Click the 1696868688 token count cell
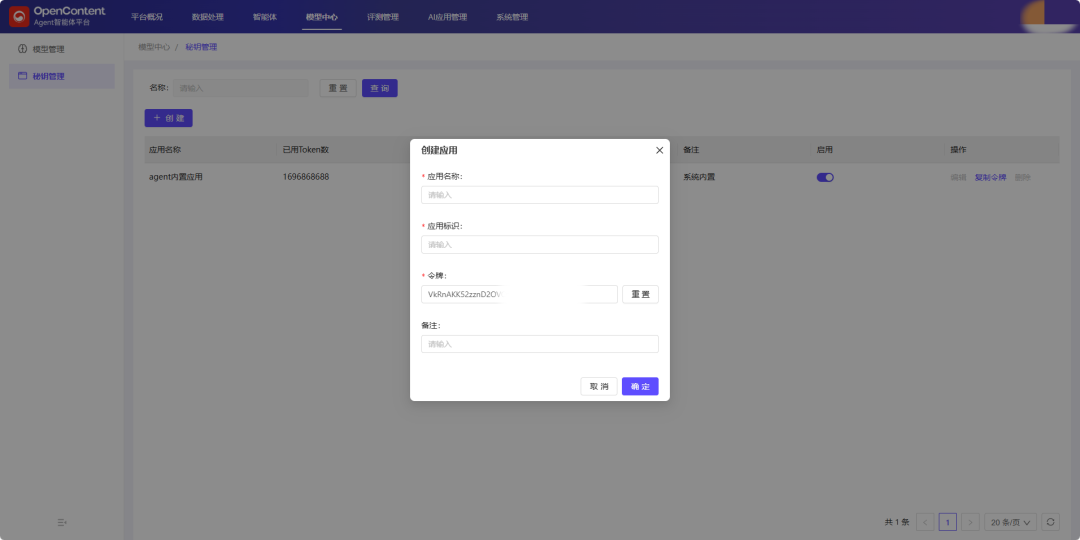1080x540 pixels. pos(306,177)
